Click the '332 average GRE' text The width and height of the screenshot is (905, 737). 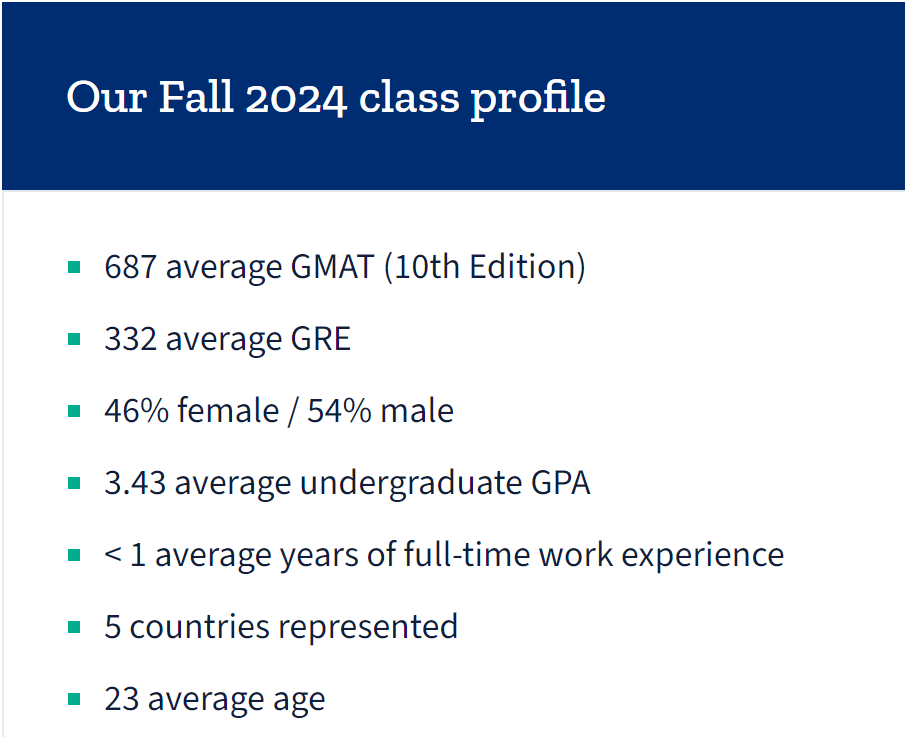[x=227, y=339]
